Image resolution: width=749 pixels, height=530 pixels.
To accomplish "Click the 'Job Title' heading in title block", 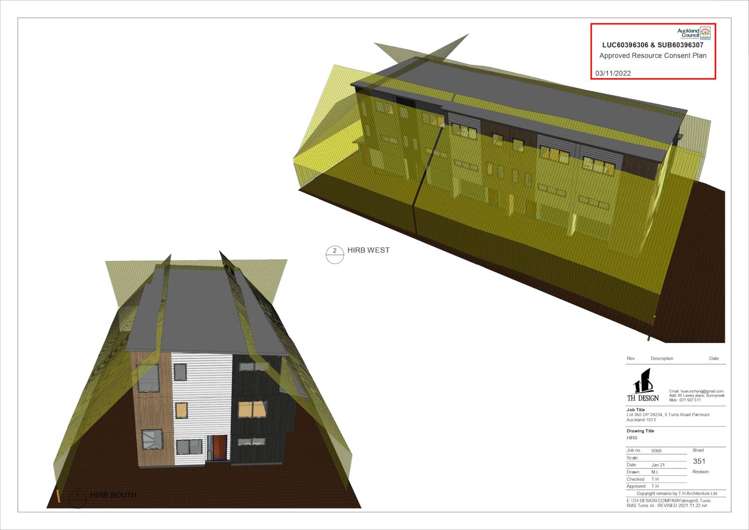I will tap(635, 410).
